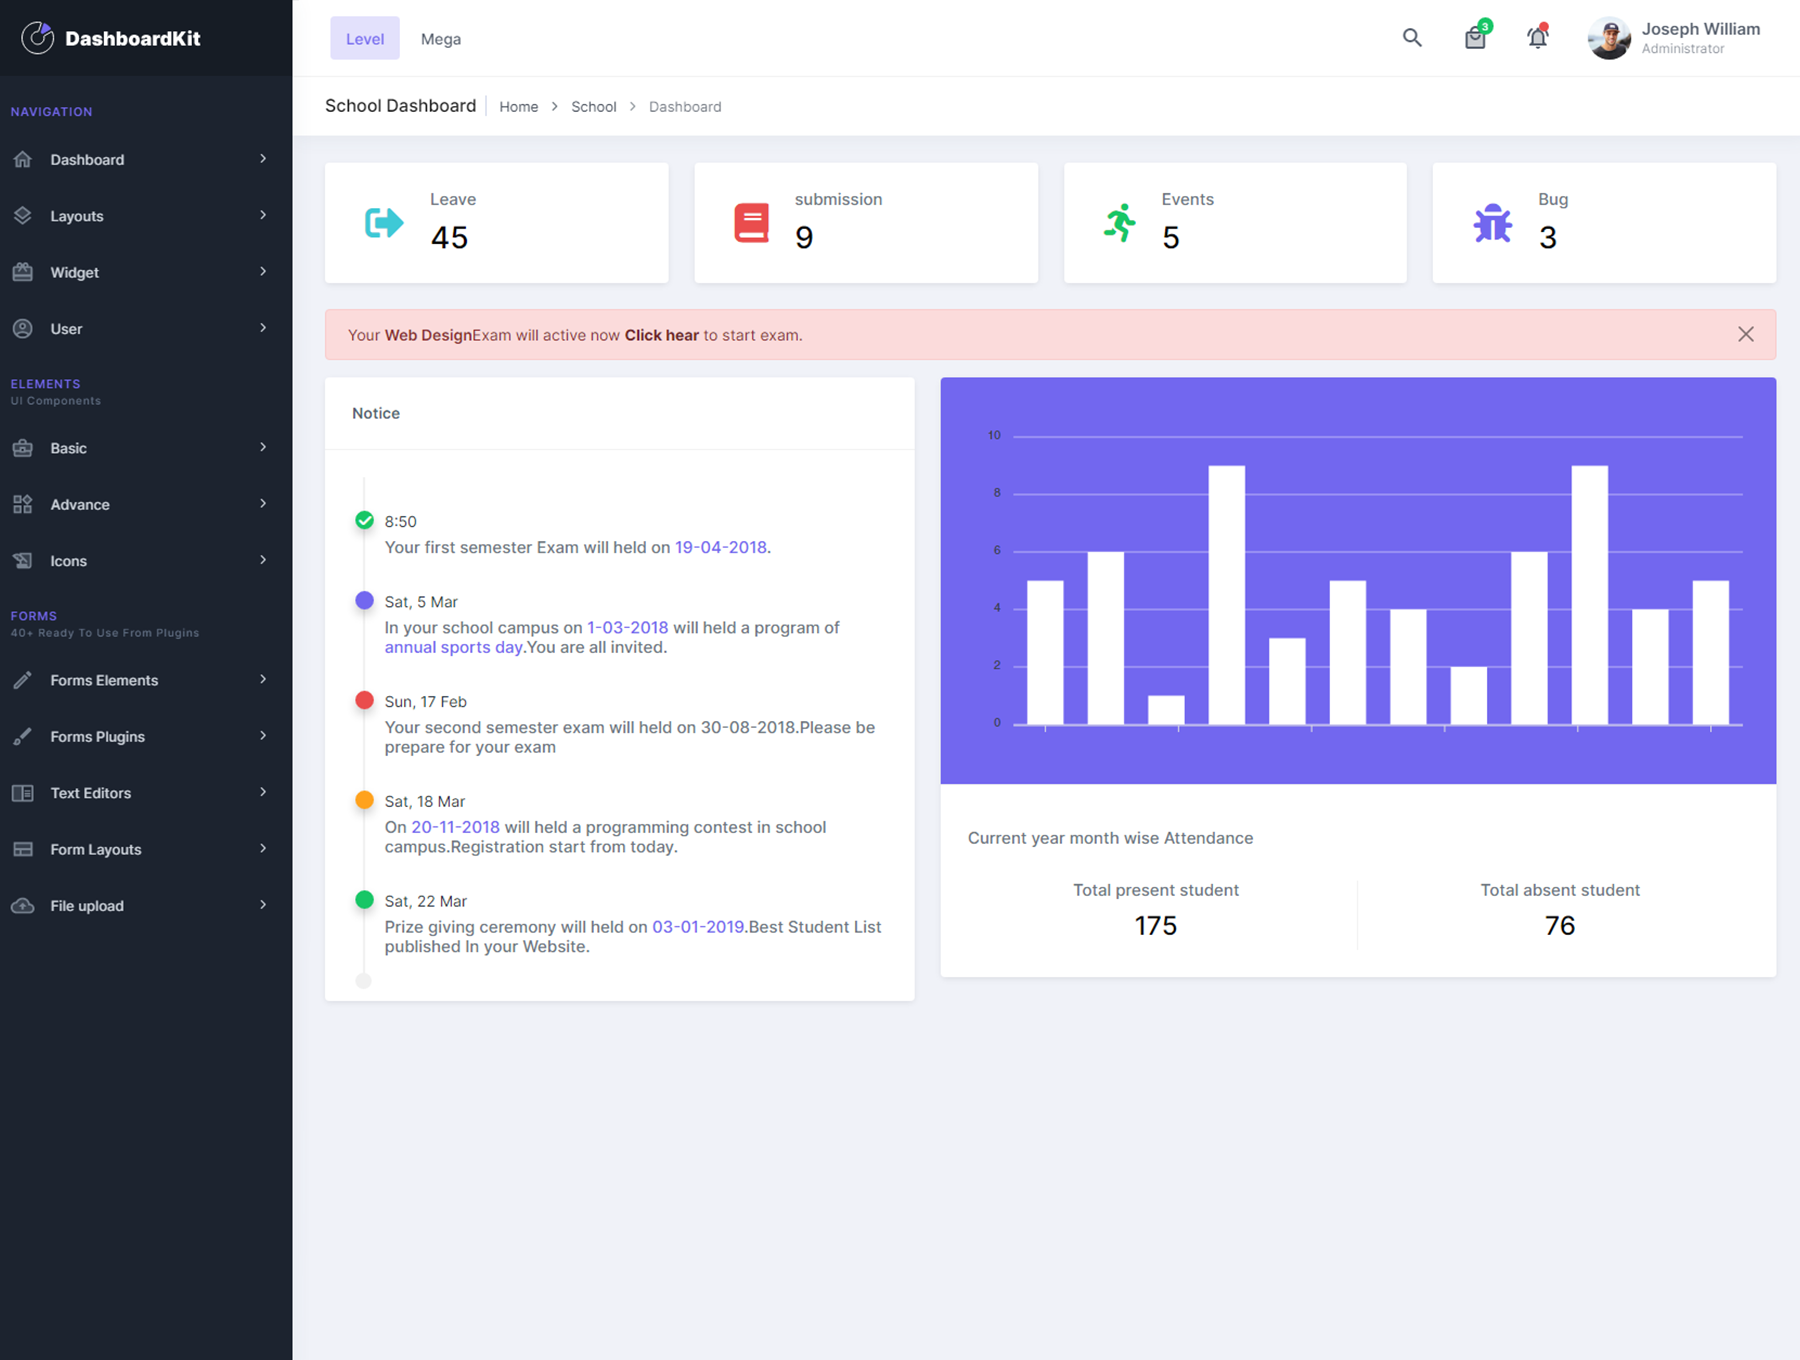Image resolution: width=1800 pixels, height=1360 pixels.
Task: Click Joseph William's avatar photo
Action: [x=1609, y=38]
